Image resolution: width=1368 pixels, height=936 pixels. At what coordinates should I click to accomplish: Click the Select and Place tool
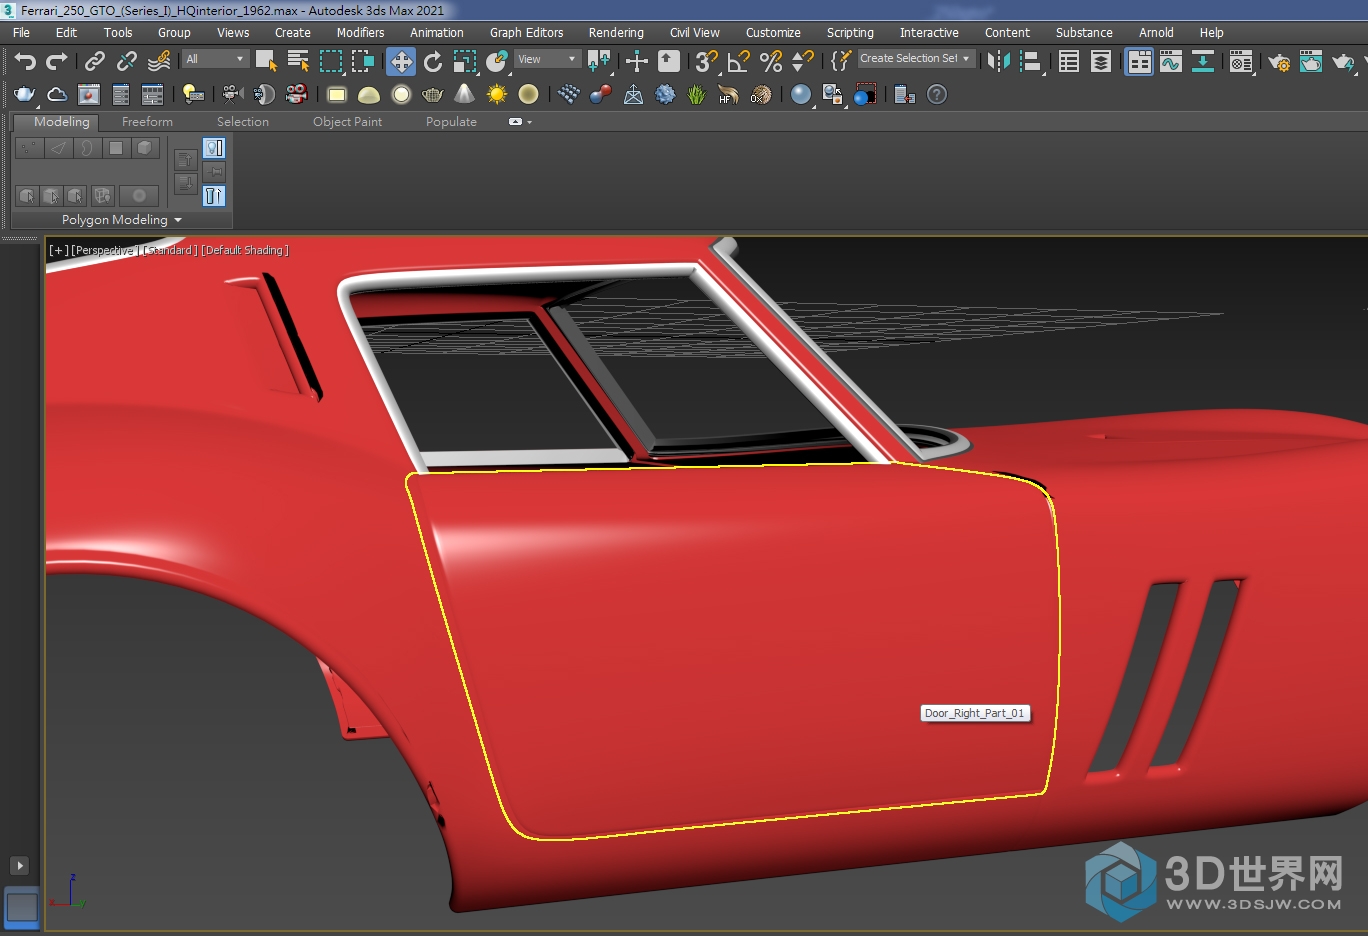point(497,62)
